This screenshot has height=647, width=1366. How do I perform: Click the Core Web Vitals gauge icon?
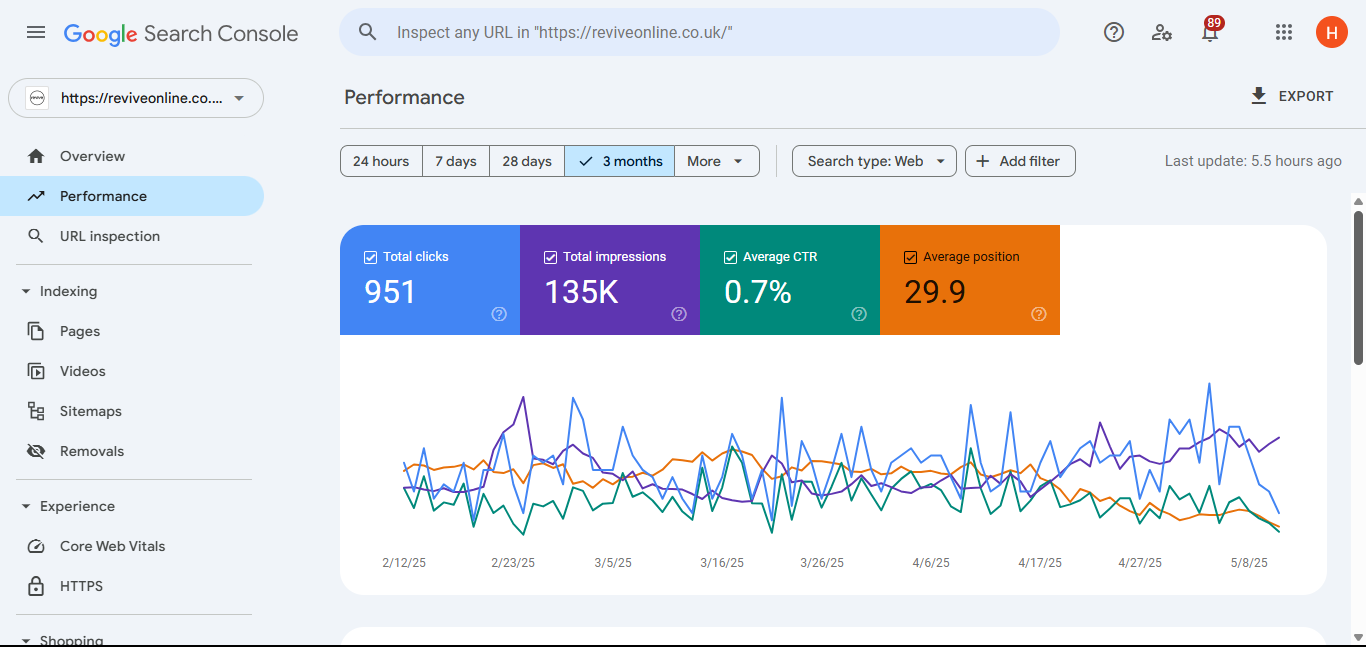[36, 546]
